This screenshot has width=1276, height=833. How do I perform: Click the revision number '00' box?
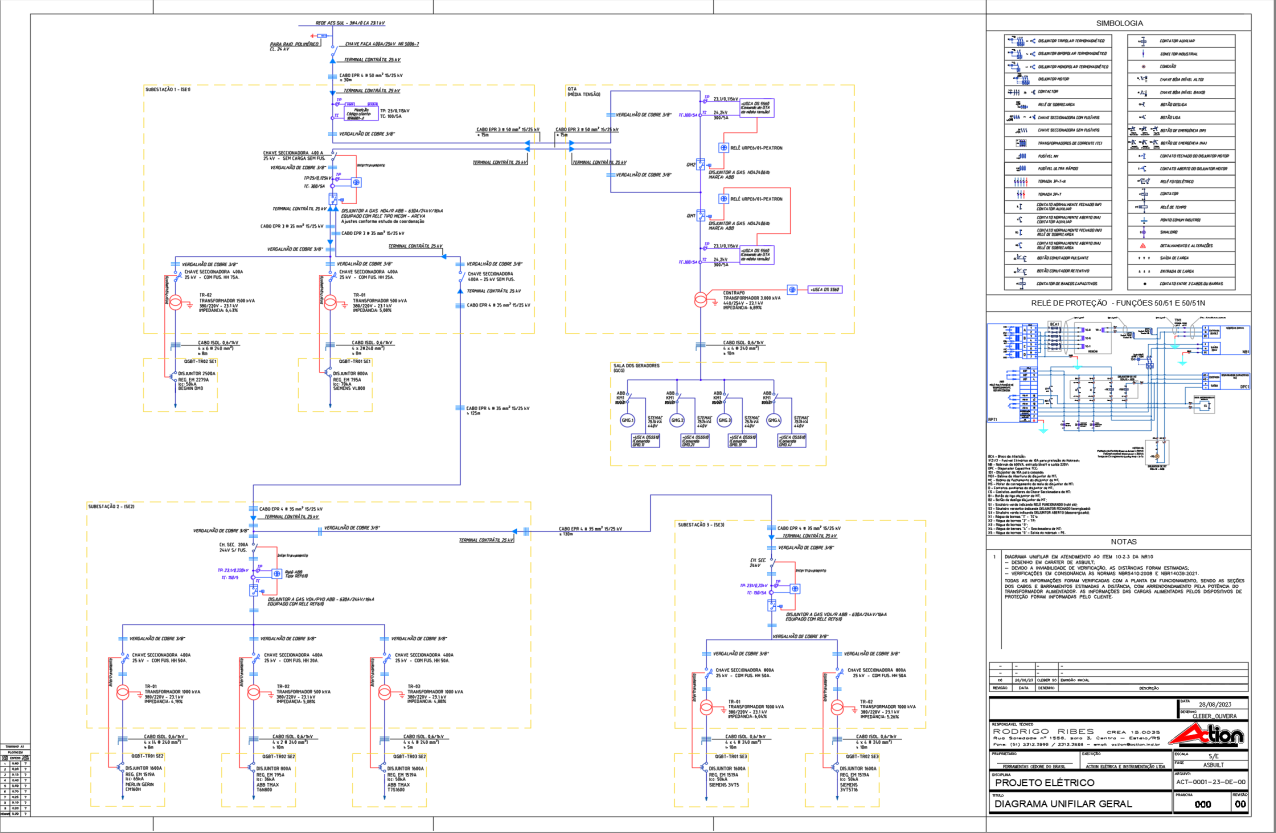click(1239, 804)
